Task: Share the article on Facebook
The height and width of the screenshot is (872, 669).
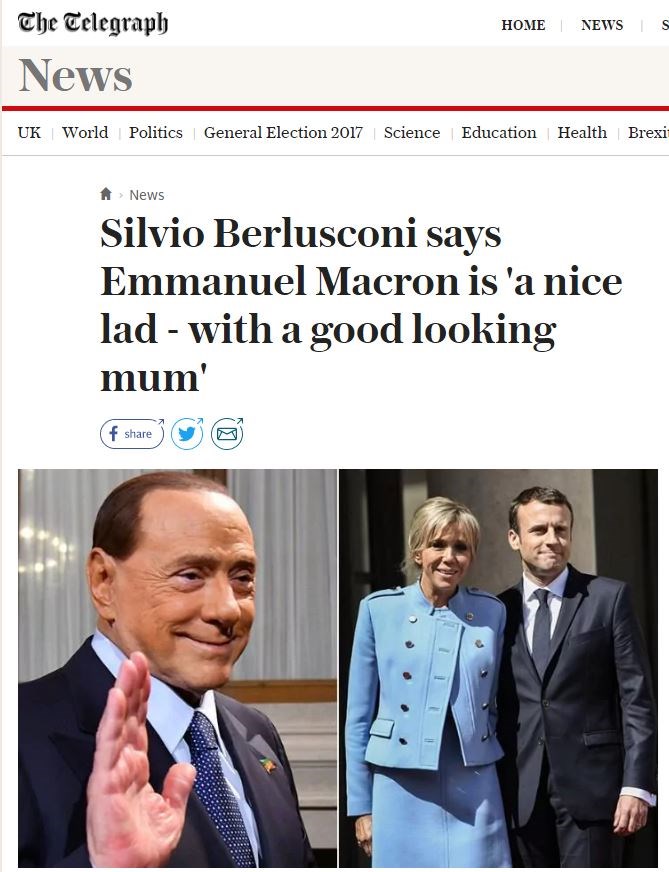Action: pyautogui.click(x=132, y=433)
